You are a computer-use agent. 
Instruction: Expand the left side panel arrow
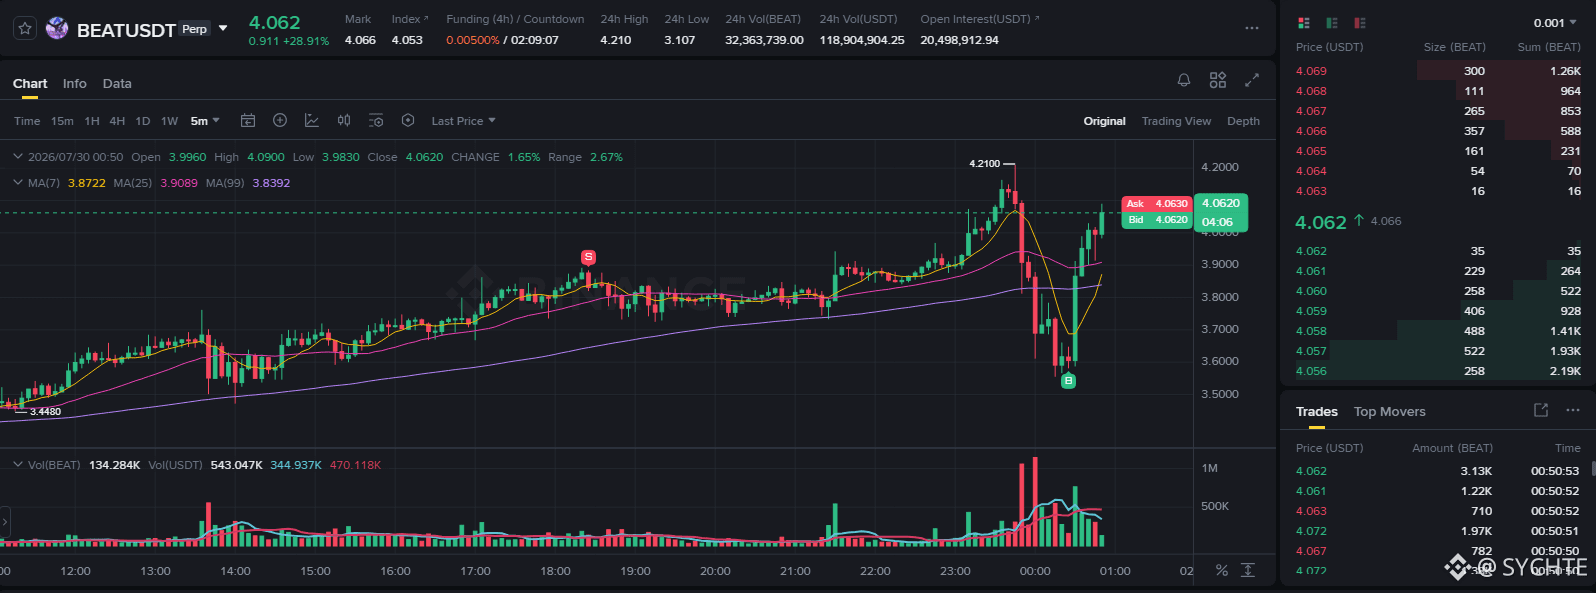pyautogui.click(x=4, y=522)
